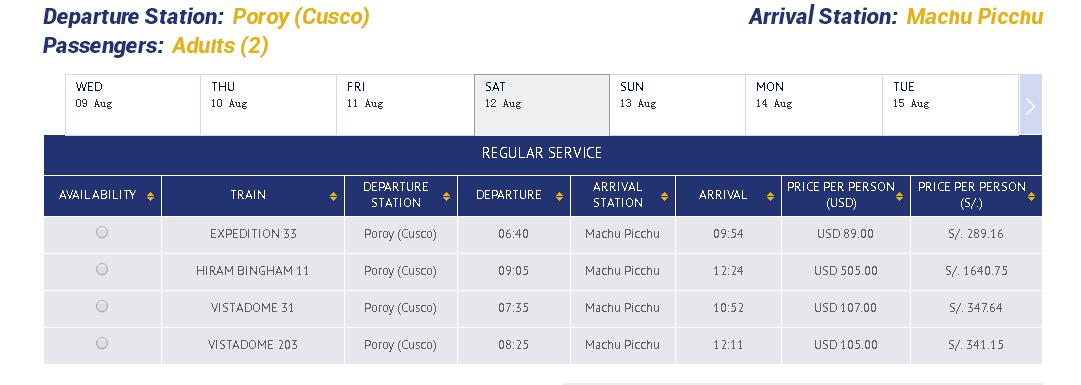Sort by Arrival Station arrows icon

click(664, 196)
